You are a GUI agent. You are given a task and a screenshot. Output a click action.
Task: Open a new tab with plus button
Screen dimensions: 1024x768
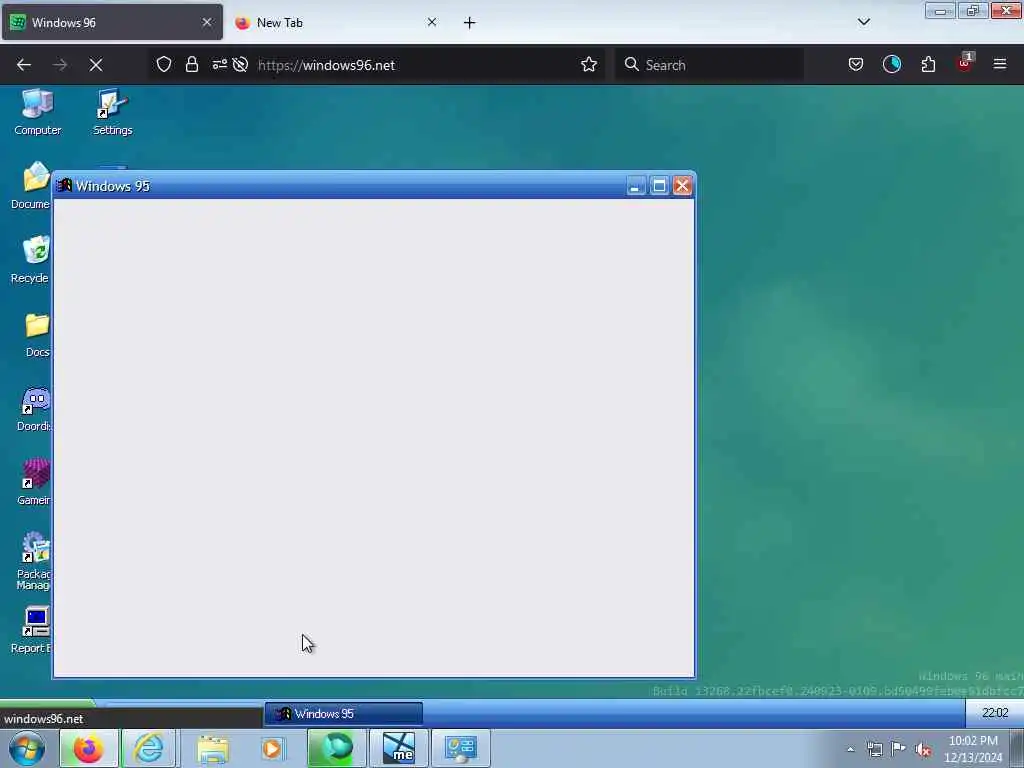(470, 23)
